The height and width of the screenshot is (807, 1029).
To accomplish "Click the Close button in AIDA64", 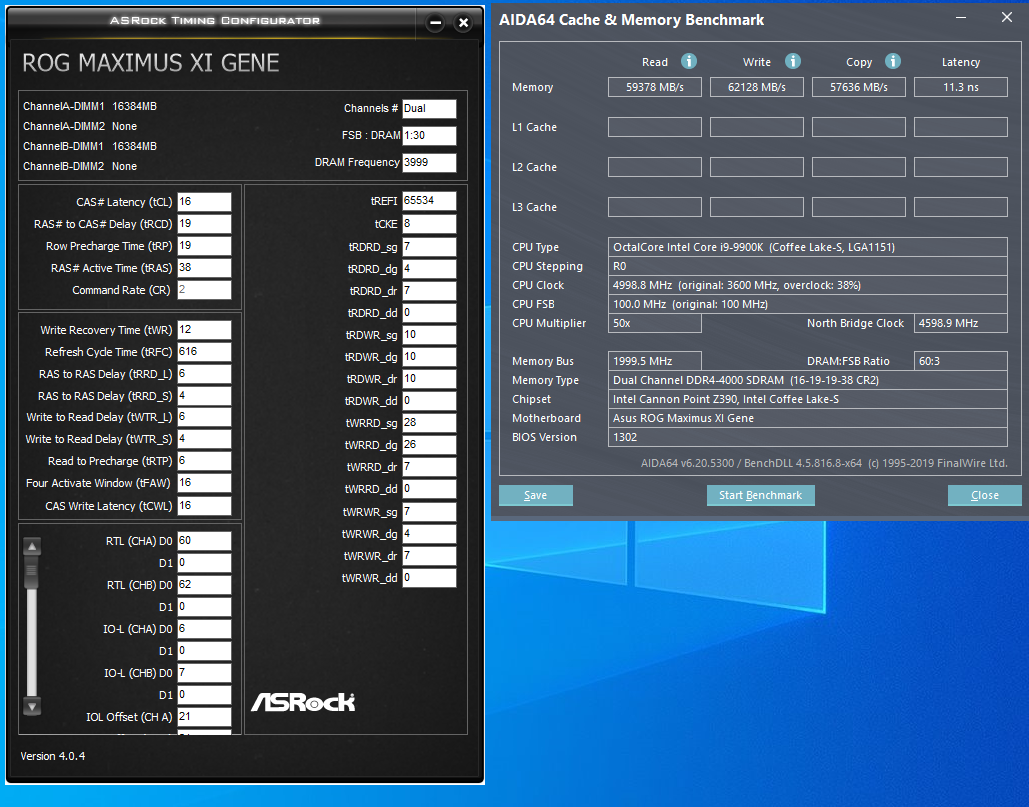I will click(984, 495).
